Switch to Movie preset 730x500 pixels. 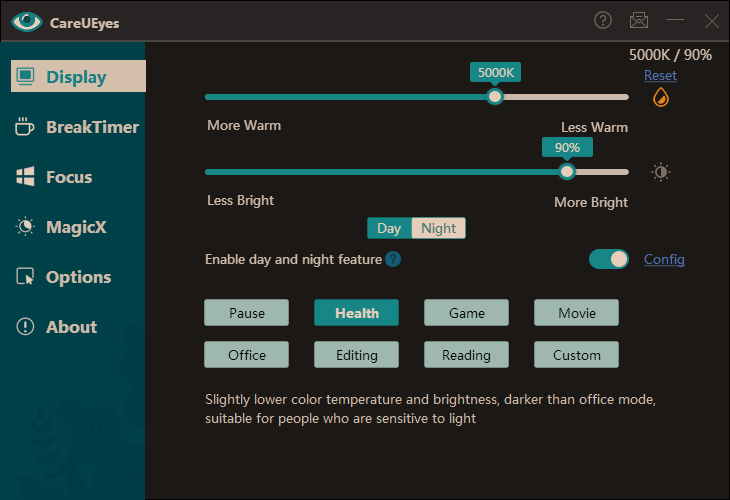[576, 312]
